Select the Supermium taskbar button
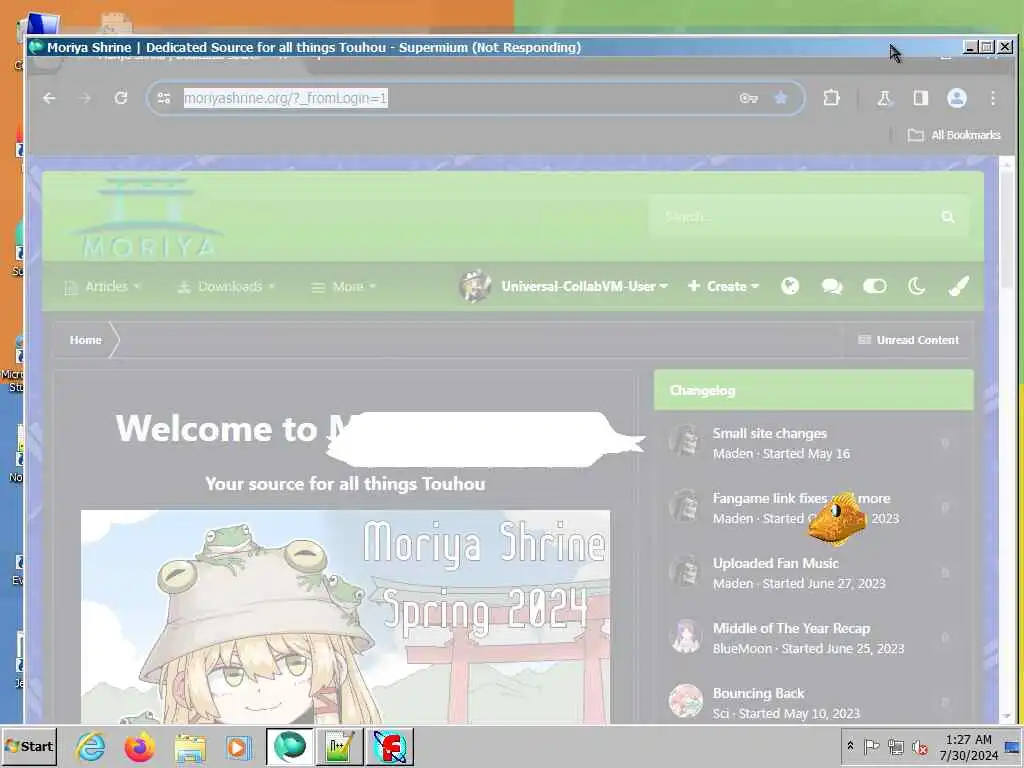Screen dimensions: 1024x768 click(289, 746)
